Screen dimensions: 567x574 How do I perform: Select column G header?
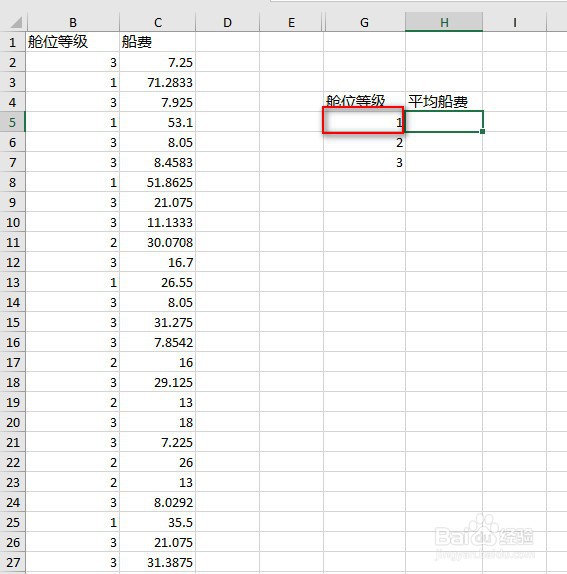tap(364, 22)
